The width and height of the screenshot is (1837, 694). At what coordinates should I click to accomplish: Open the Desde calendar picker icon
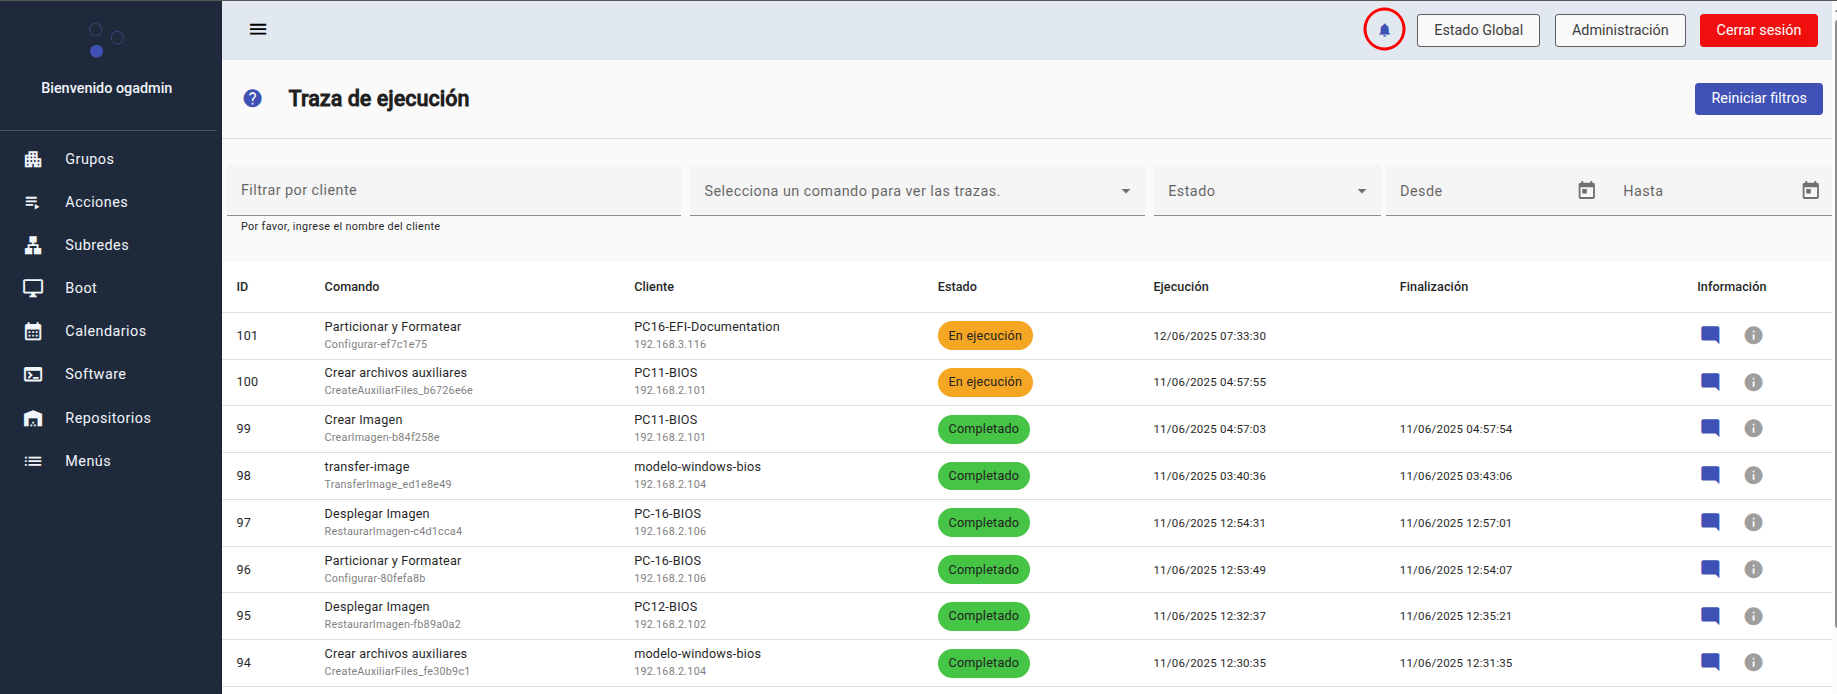click(1586, 190)
